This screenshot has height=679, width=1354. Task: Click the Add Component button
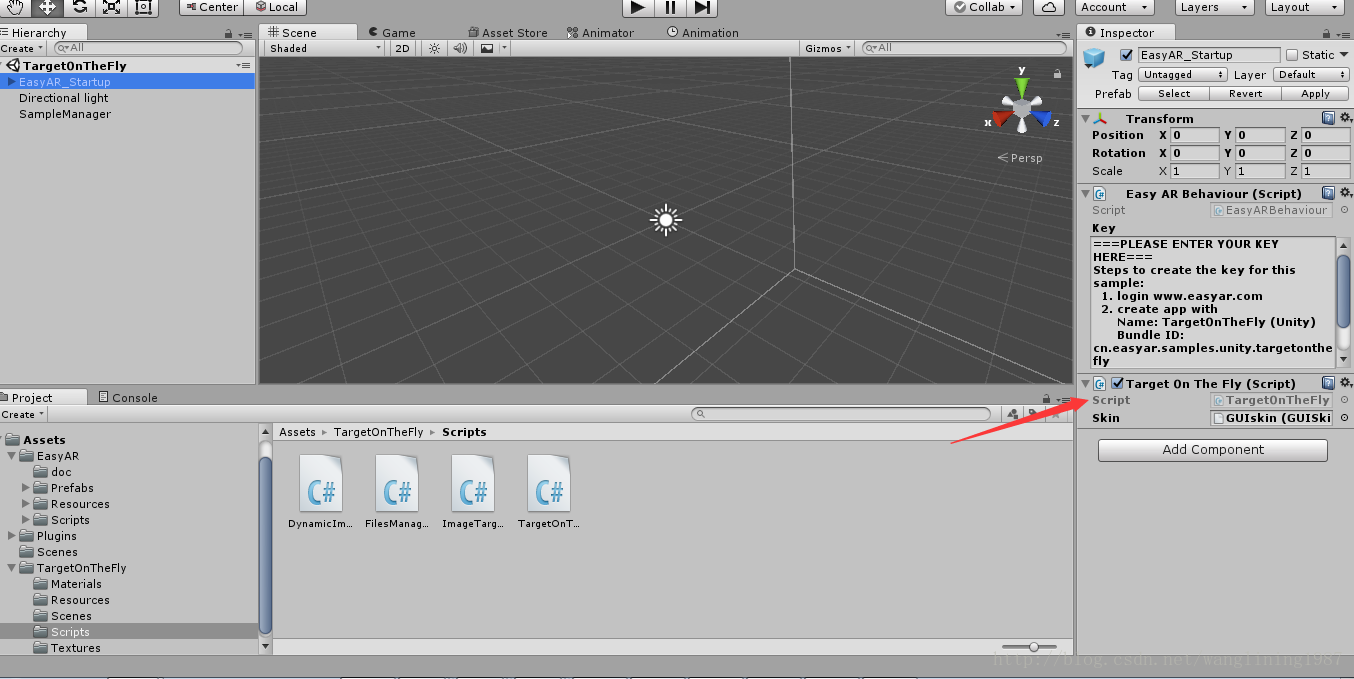pos(1213,450)
